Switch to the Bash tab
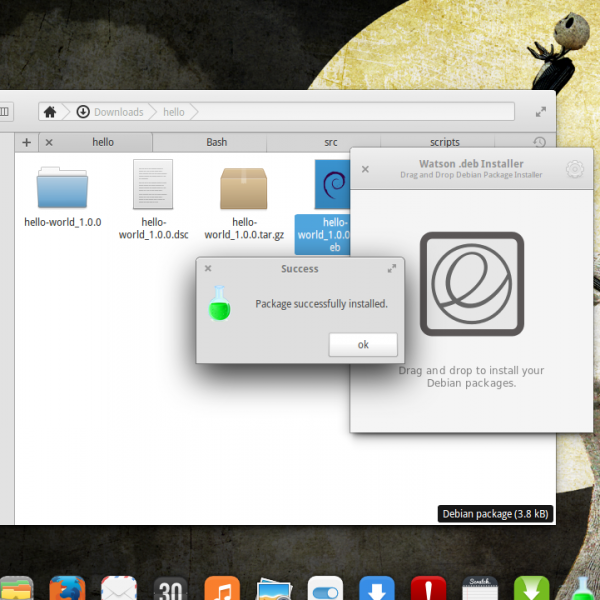The image size is (600, 600). tap(217, 142)
